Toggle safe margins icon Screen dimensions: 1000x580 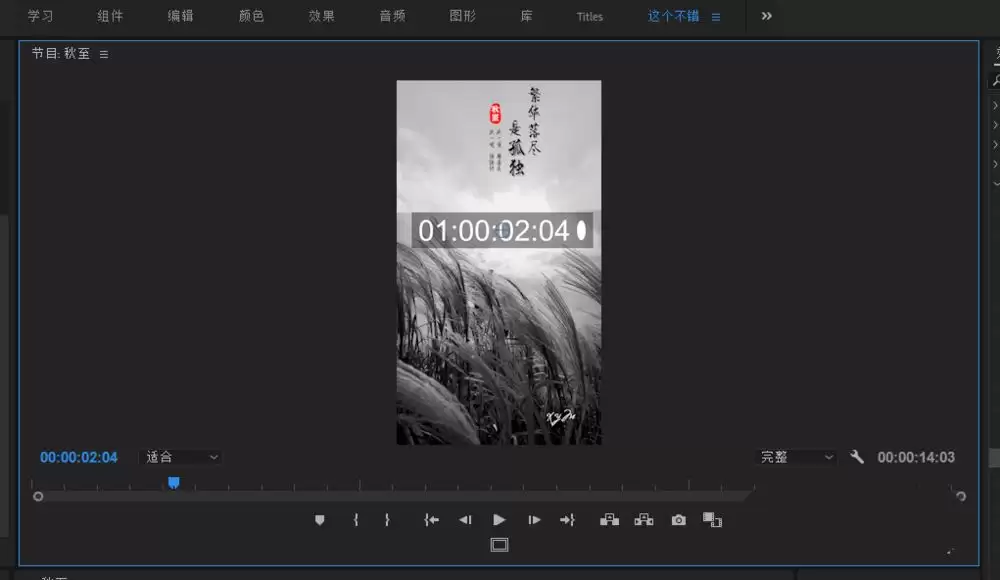tap(499, 545)
